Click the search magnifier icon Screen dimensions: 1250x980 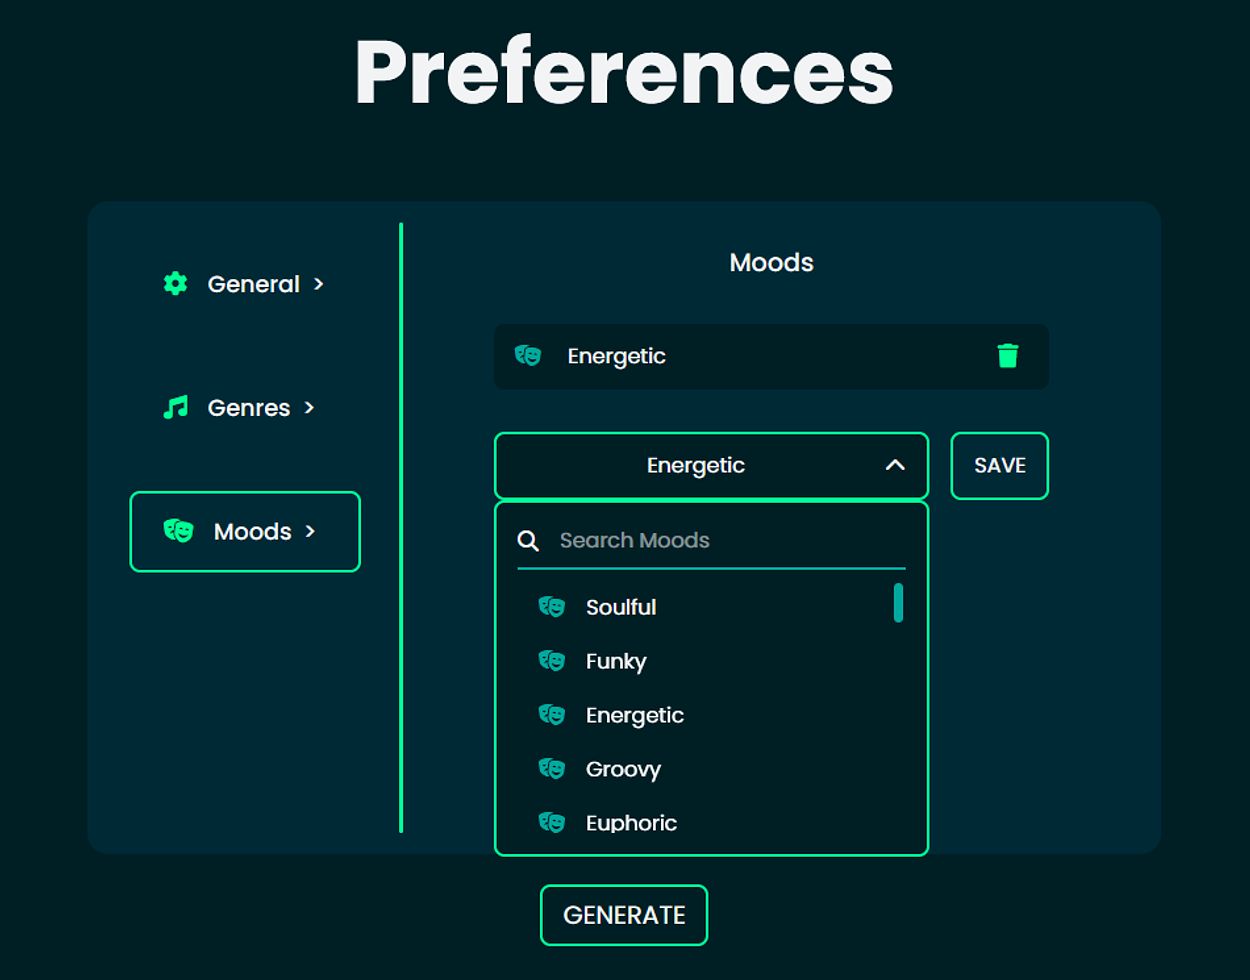528,541
